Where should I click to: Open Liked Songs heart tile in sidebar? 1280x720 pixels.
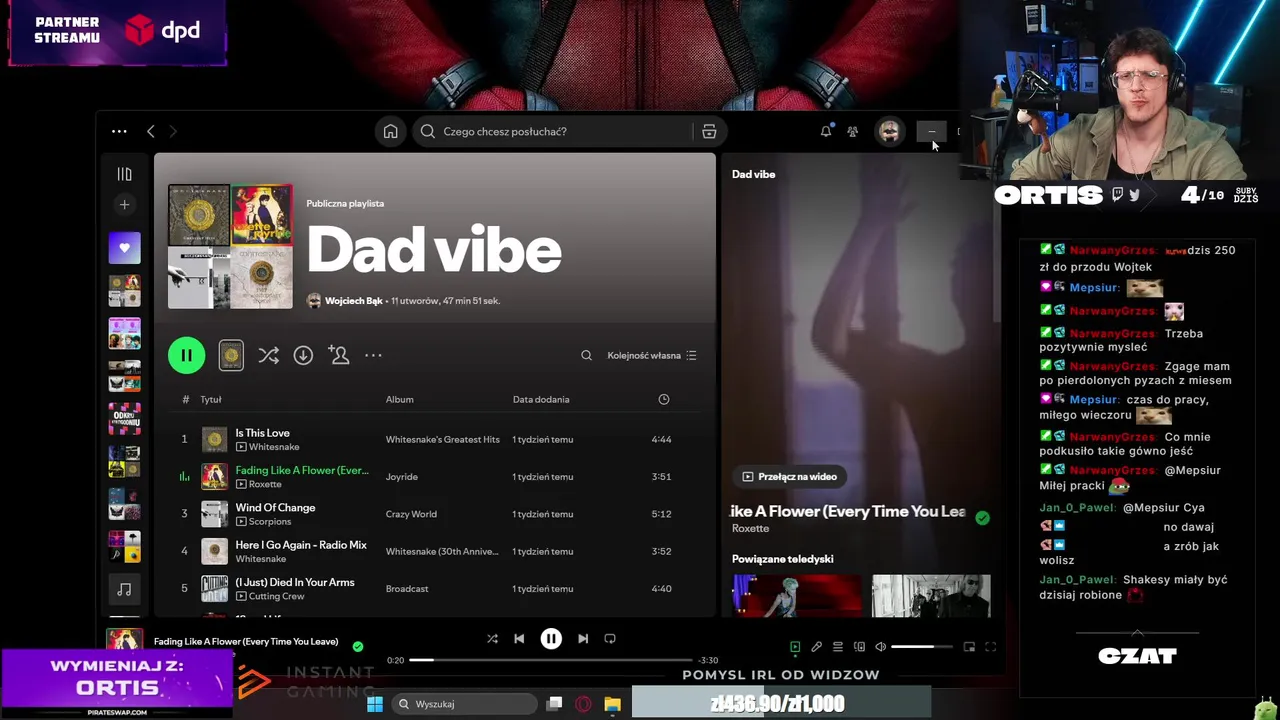click(124, 248)
